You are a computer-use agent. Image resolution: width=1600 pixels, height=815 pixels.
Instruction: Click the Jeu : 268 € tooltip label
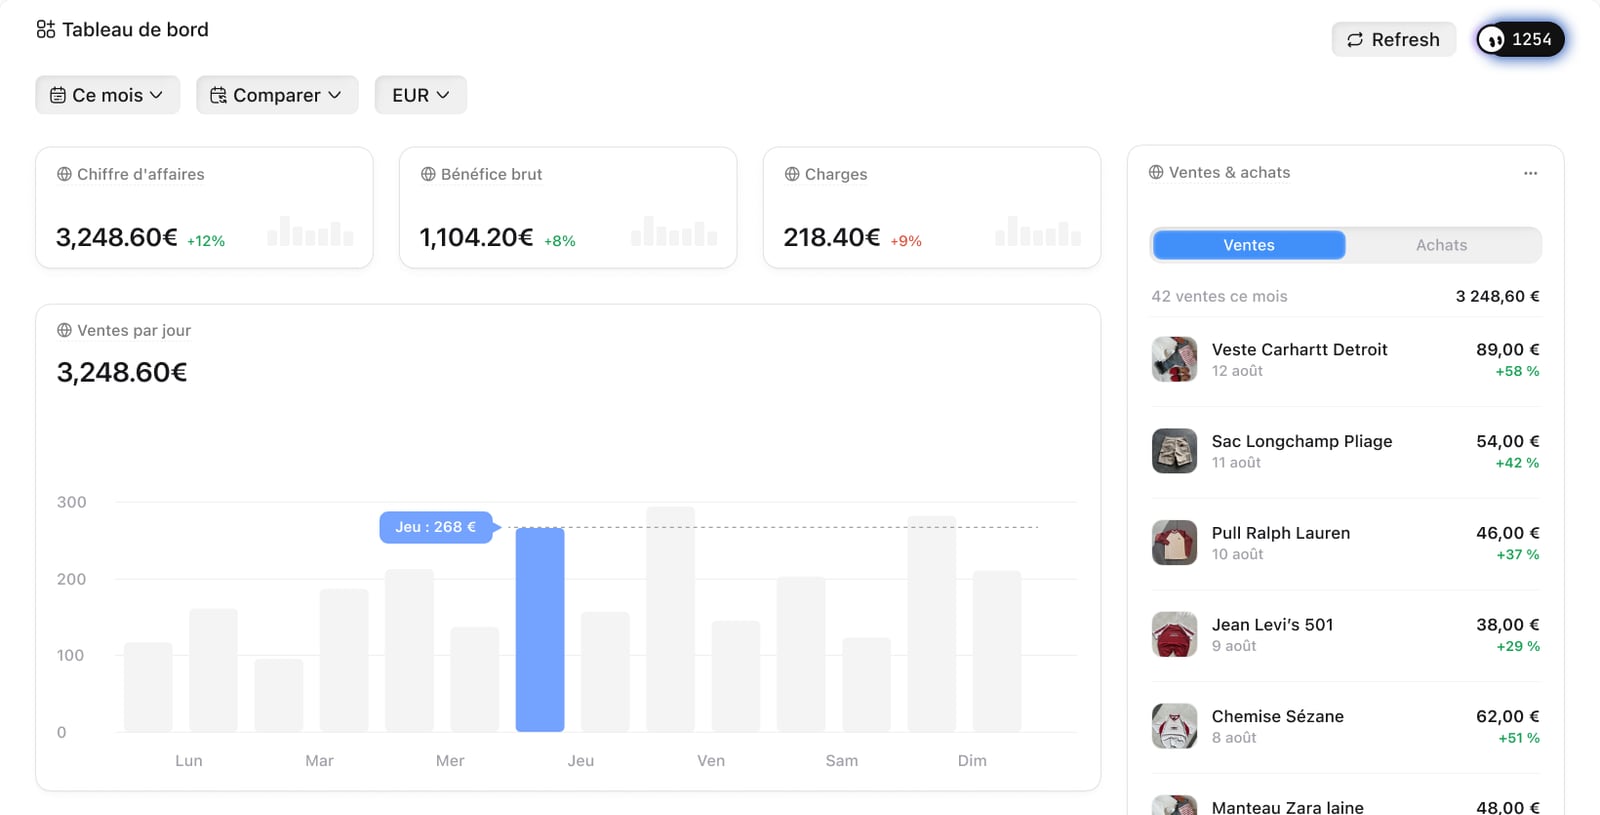tap(436, 527)
